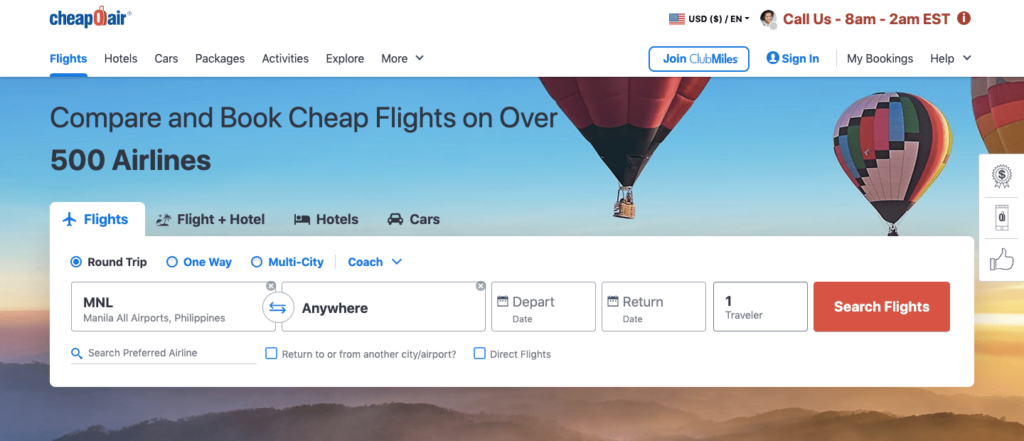Open the Coach cabin class dropdown
1024x441 pixels.
click(375, 262)
